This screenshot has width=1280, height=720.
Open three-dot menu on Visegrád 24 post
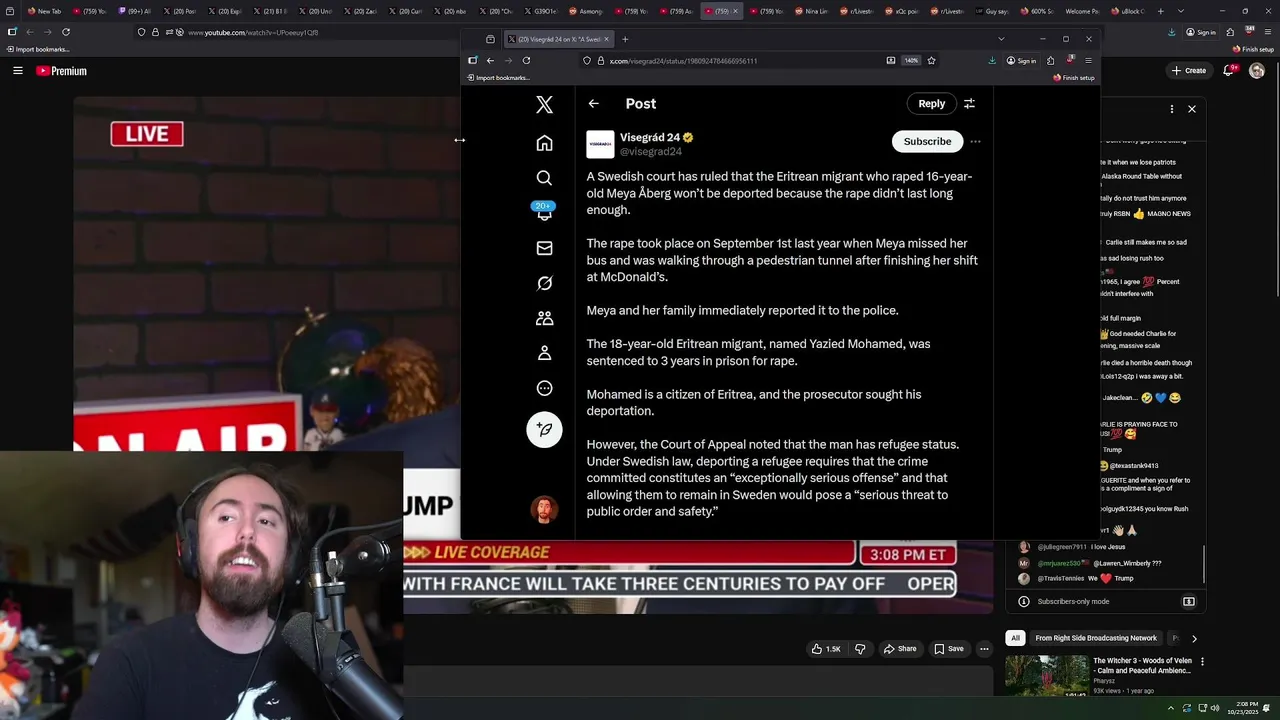pos(975,142)
